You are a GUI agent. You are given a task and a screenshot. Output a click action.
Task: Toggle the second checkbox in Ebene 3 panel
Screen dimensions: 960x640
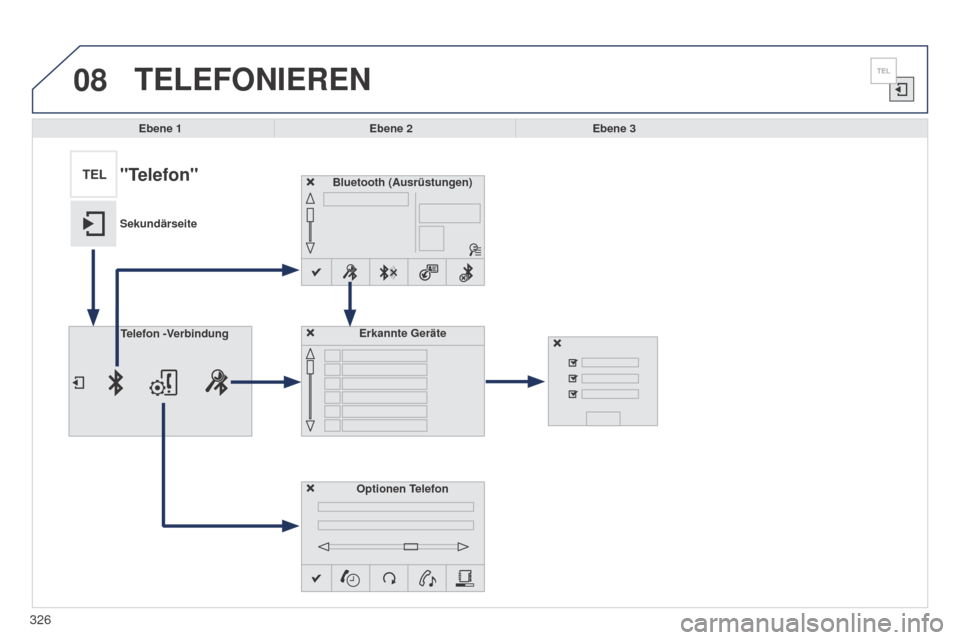(572, 378)
